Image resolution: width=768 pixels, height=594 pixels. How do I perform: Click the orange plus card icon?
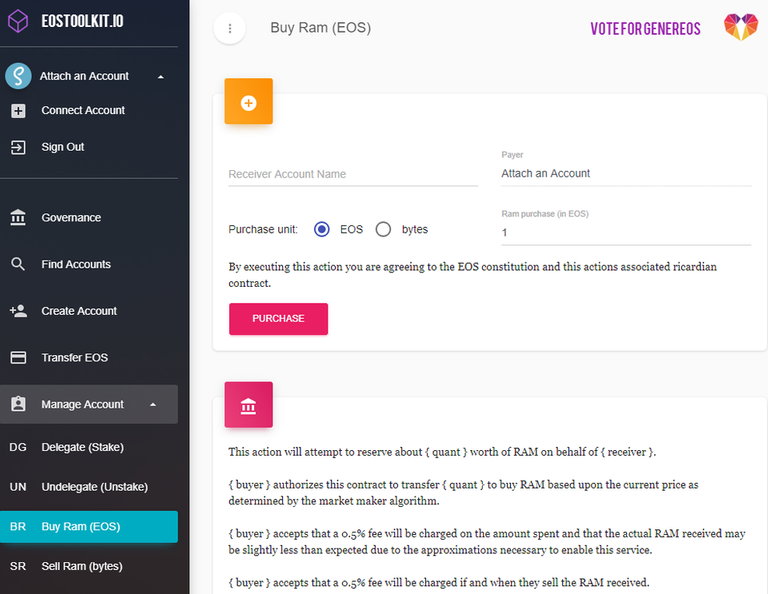coord(249,101)
